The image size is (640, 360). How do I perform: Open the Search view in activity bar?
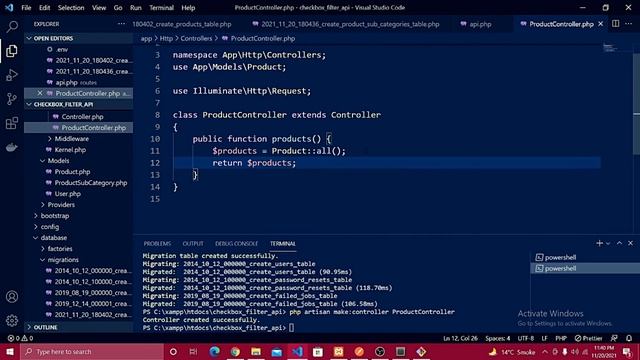tap(12, 27)
